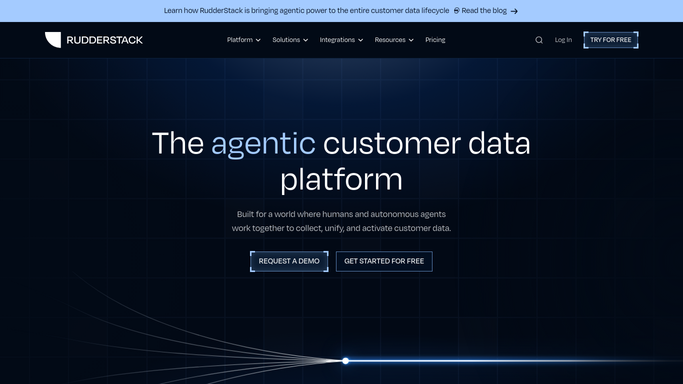The height and width of the screenshot is (384, 683).
Task: Click the glowing dot on the animation line
Action: point(345,361)
